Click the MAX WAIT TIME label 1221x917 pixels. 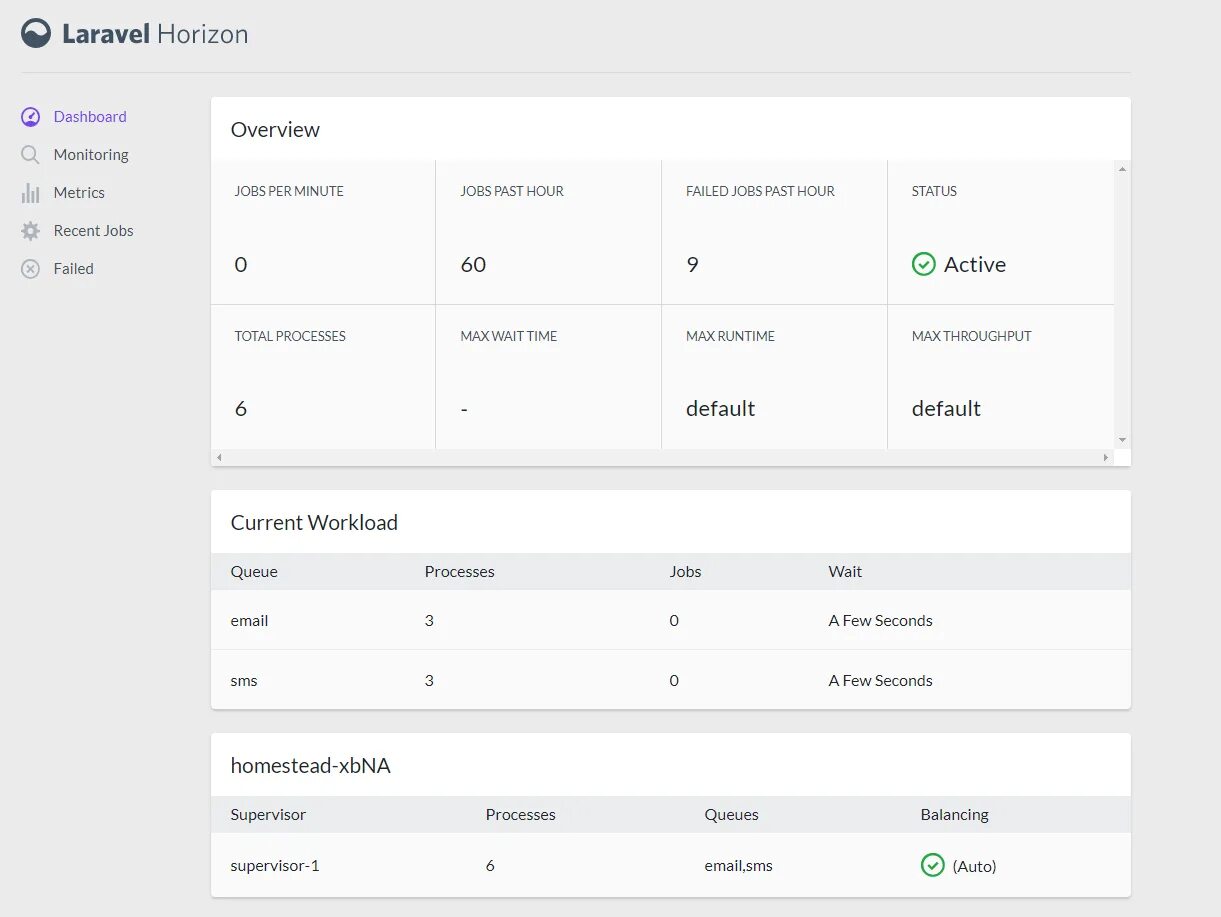[x=509, y=336]
